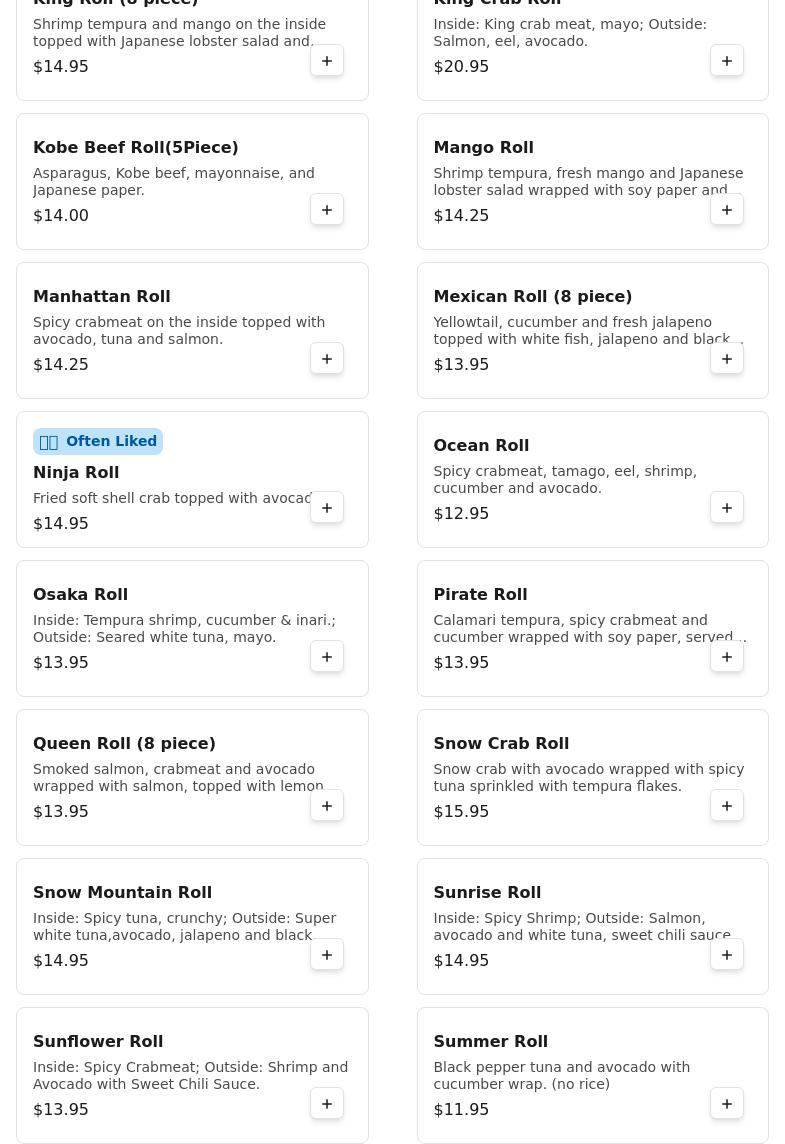Add Kobe Beef Roll to cart
This screenshot has height=1144, width=785.
pos(327,210)
